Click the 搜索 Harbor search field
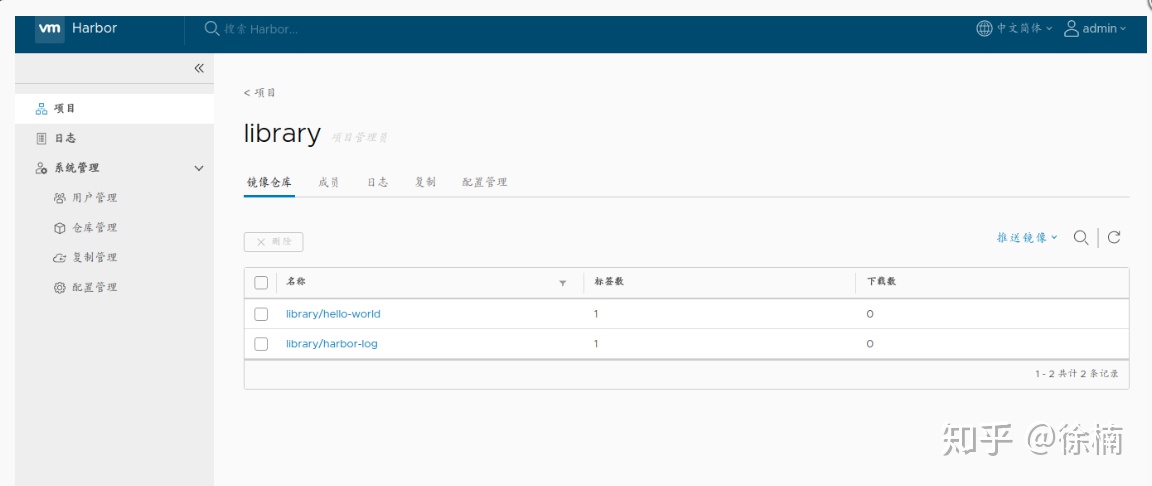This screenshot has height=486, width=1152. coord(262,29)
